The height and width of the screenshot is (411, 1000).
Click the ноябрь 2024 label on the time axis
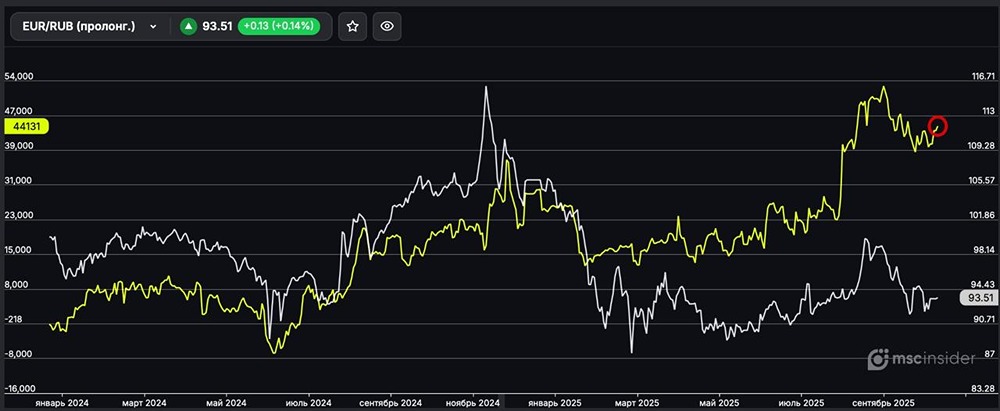473,403
